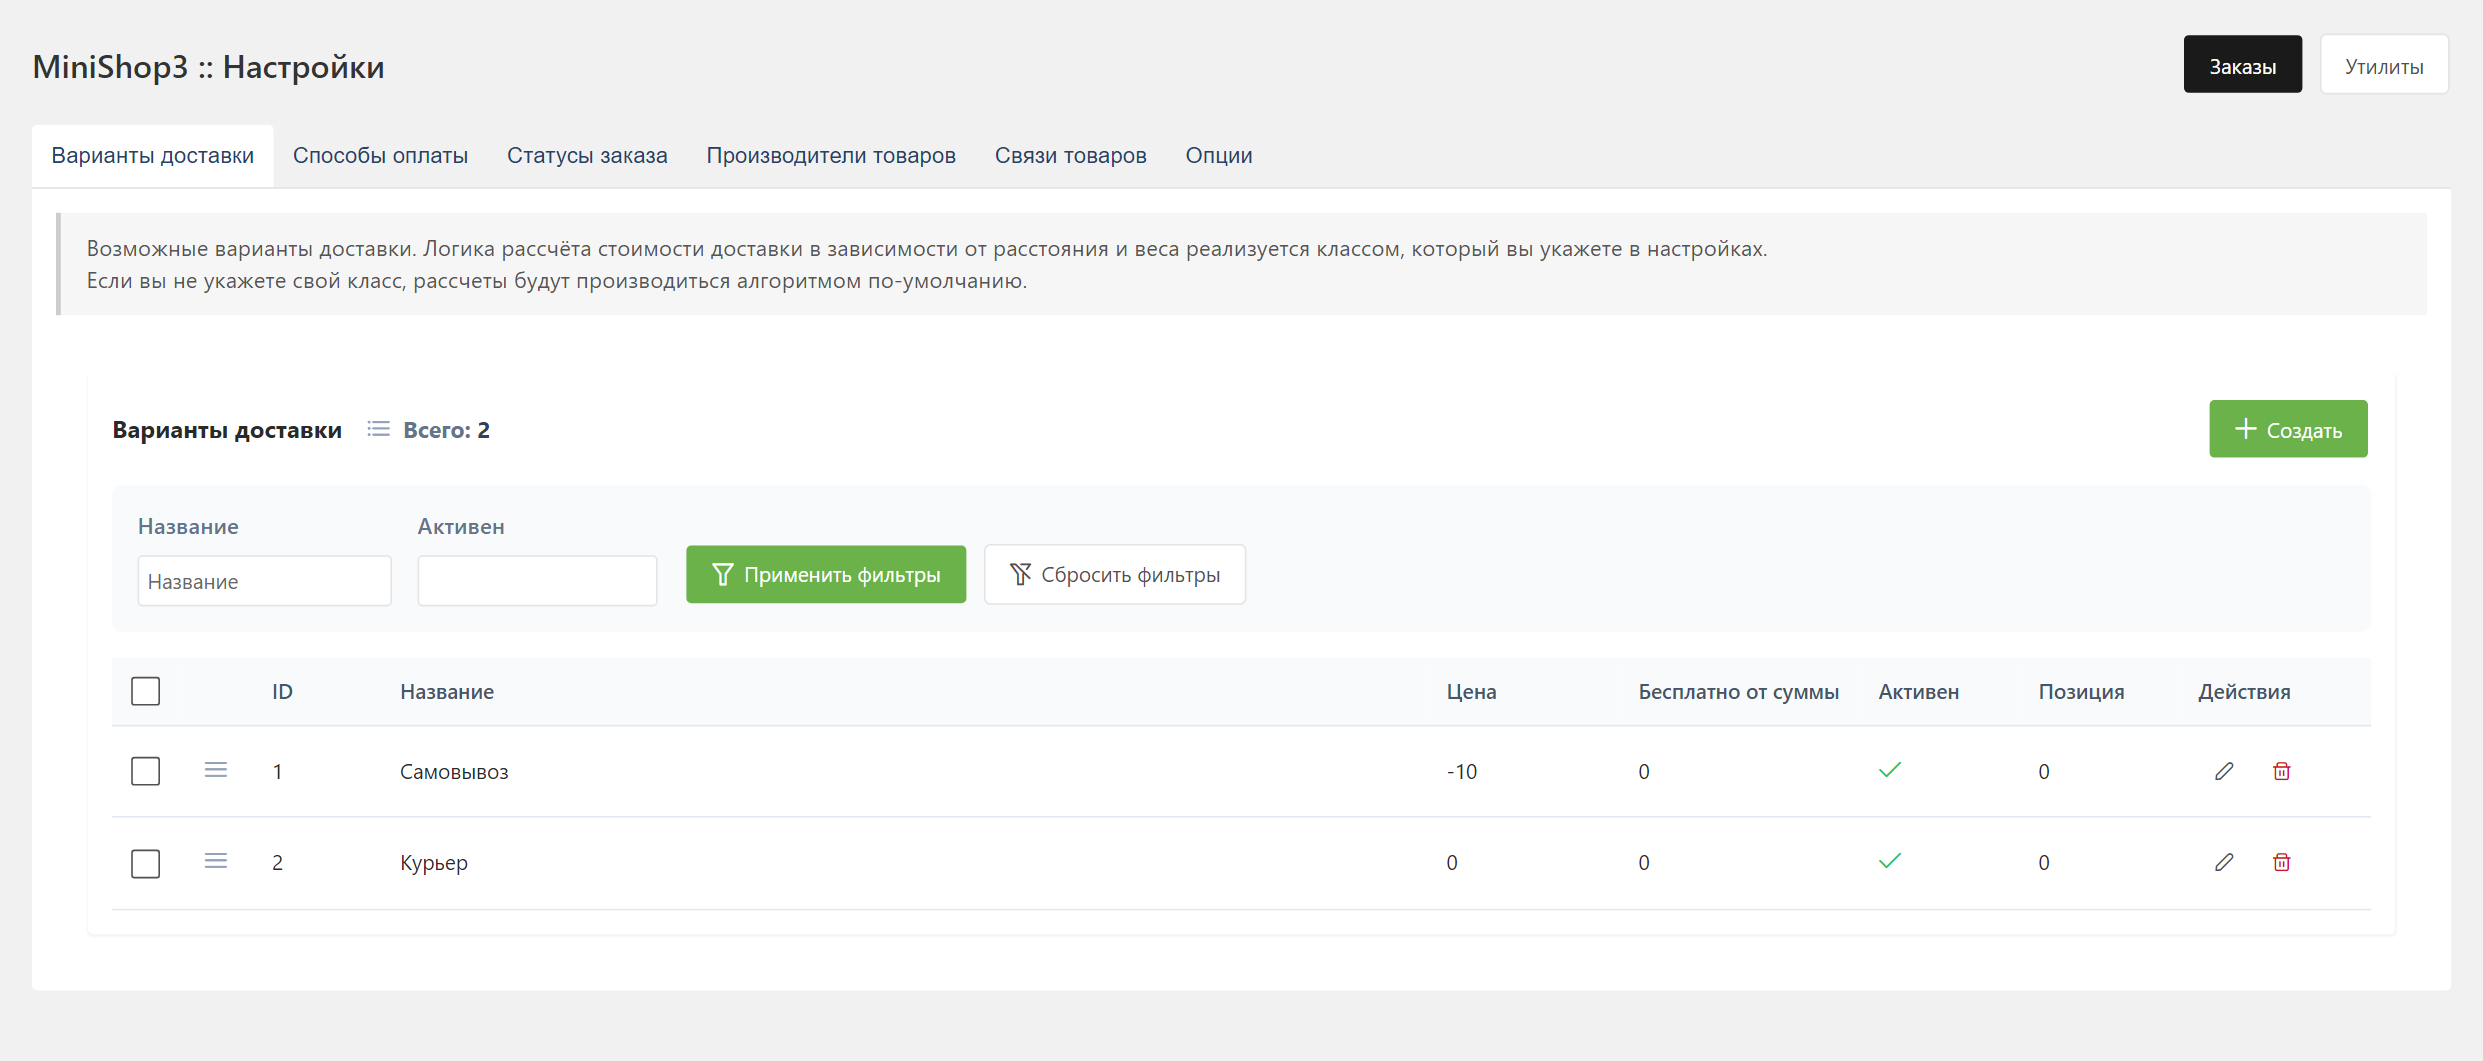Click the Активен column header
This screenshot has width=2483, height=1061.
pos(1918,692)
